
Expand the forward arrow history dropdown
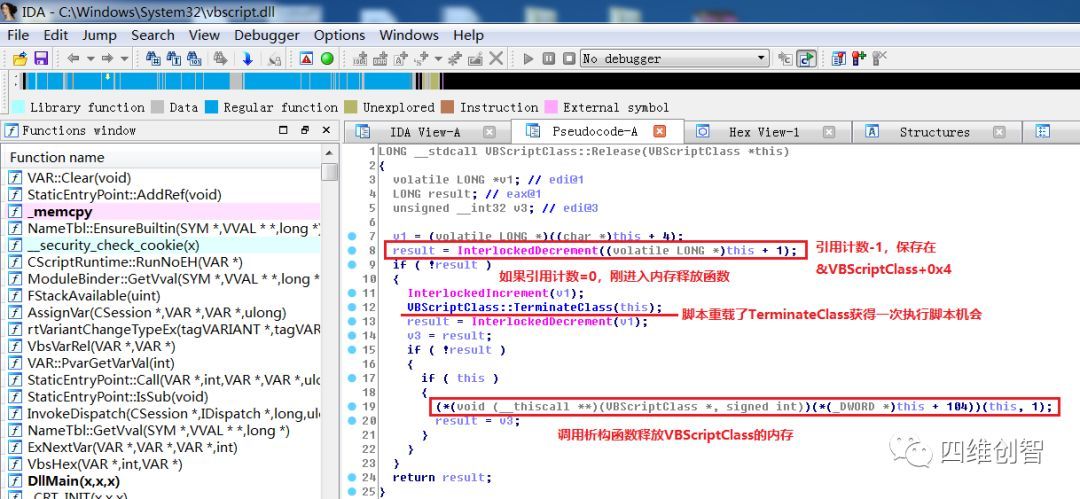[122, 59]
